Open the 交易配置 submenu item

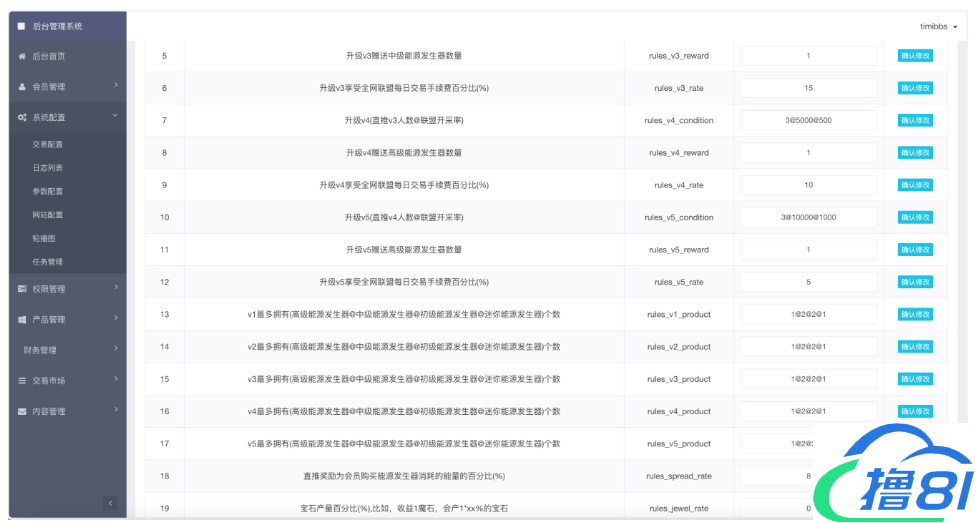(47, 144)
